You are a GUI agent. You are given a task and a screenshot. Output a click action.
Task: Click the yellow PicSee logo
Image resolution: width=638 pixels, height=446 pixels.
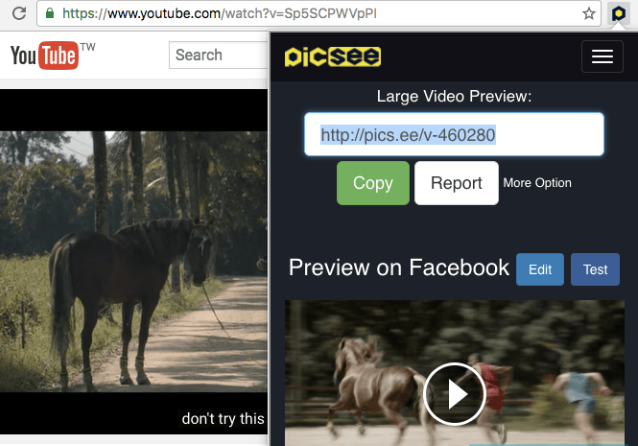point(332,57)
